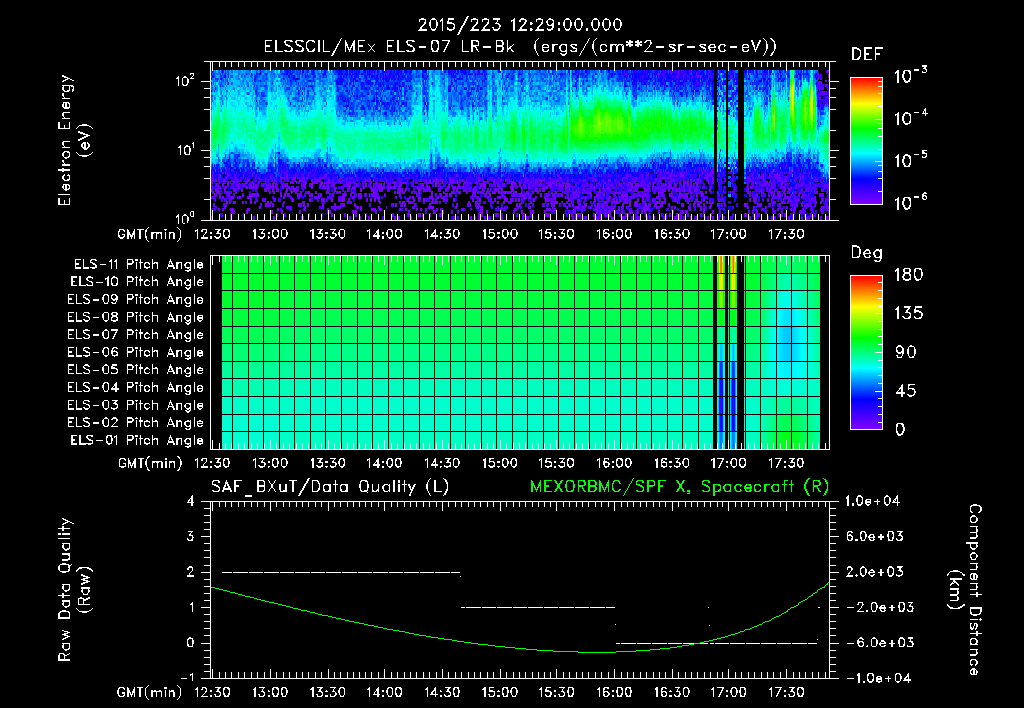Viewport: 1024px width, 708px height.
Task: Click the ELS-04 Pitch Angle row label
Action: coord(136,388)
